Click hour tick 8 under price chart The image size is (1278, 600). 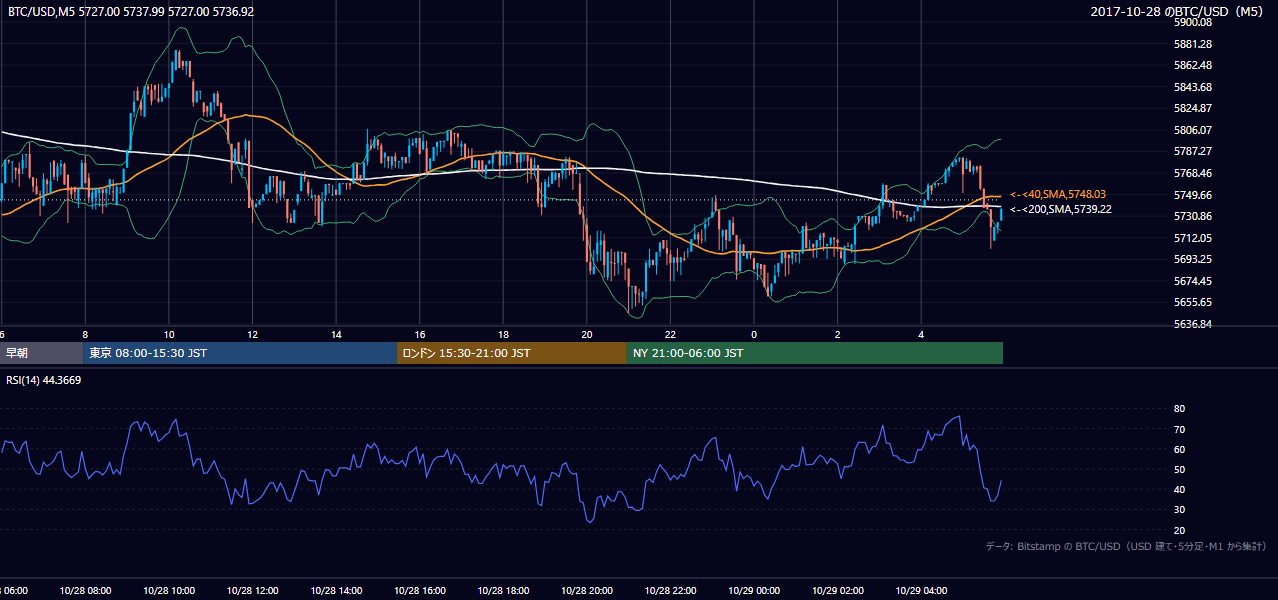85,335
